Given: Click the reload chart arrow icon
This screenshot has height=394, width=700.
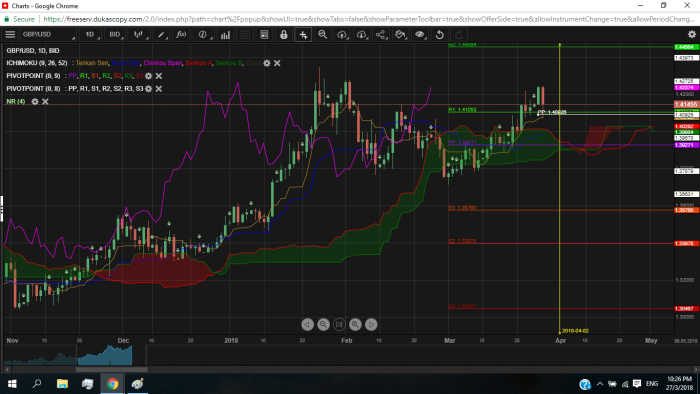Looking at the screenshot, I should click(439, 34).
